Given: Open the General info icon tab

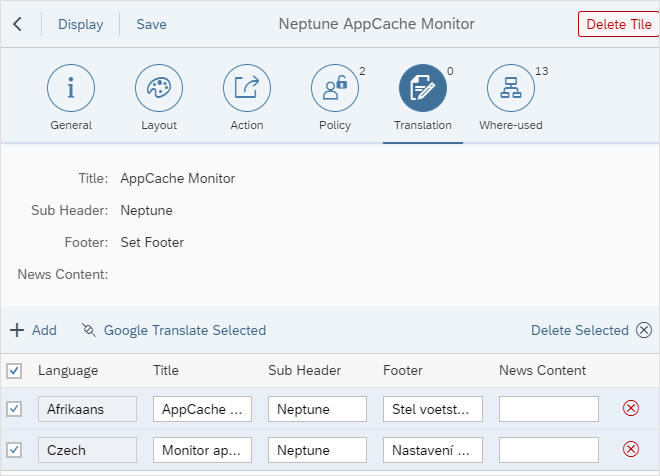Looking at the screenshot, I should pyautogui.click(x=71, y=88).
